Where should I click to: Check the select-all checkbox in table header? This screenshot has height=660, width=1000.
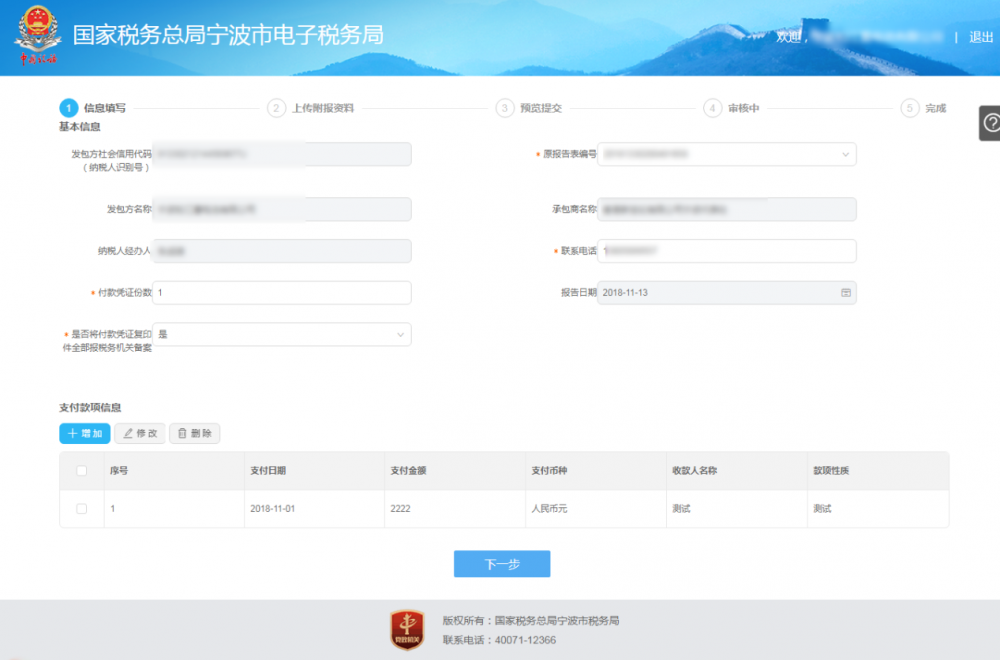(x=83, y=470)
